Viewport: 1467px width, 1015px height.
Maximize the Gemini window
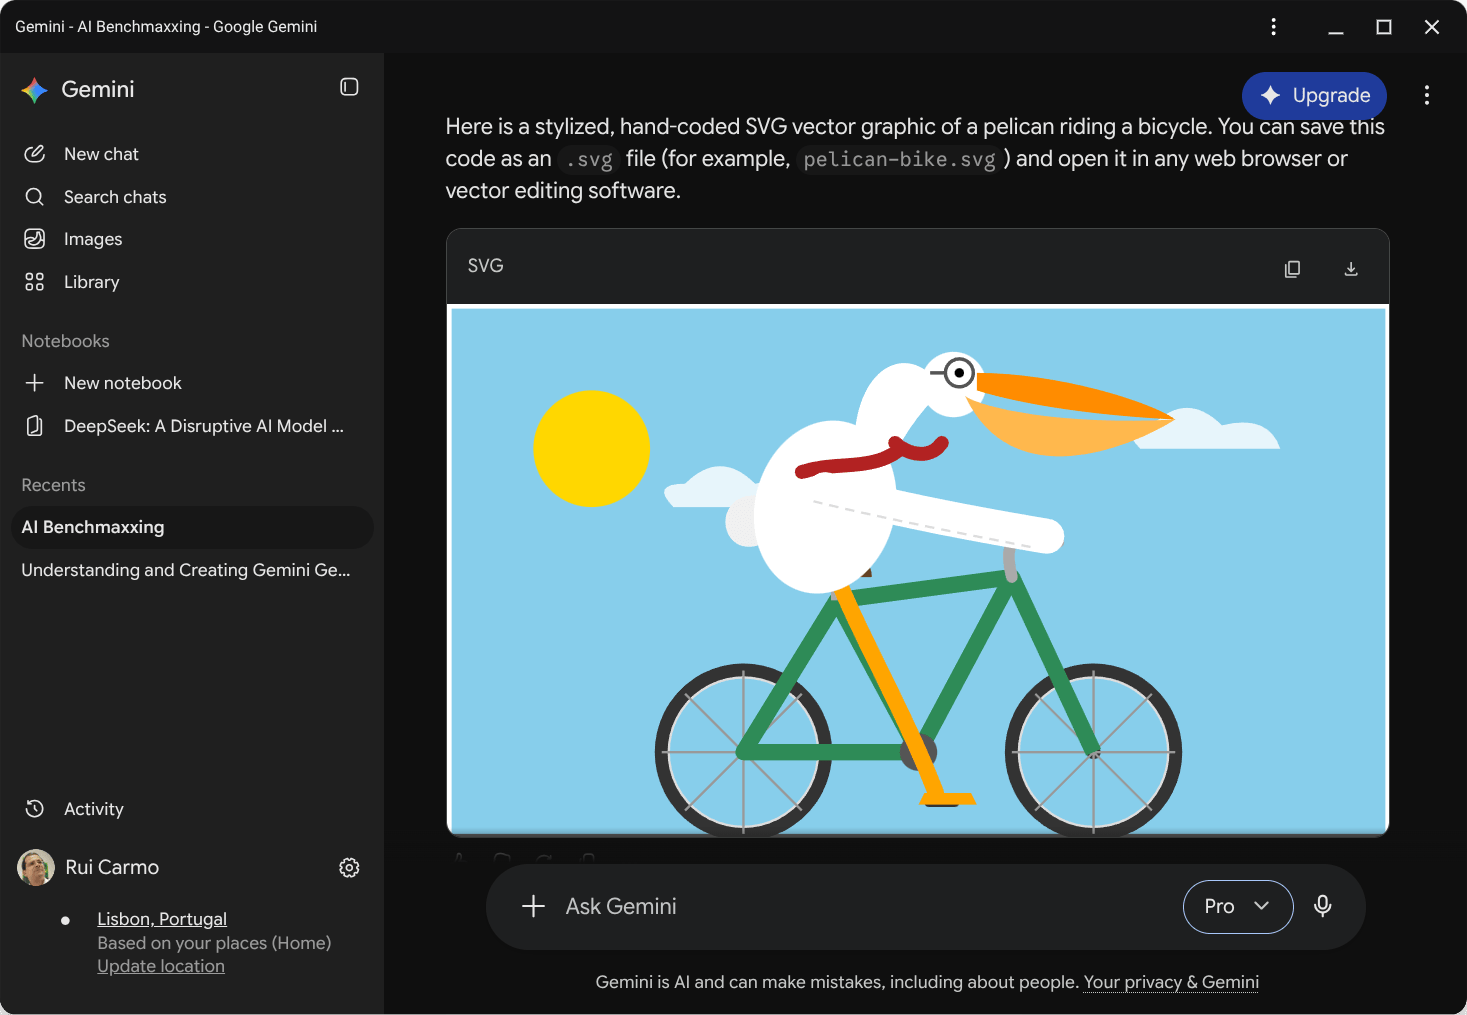coord(1384,27)
